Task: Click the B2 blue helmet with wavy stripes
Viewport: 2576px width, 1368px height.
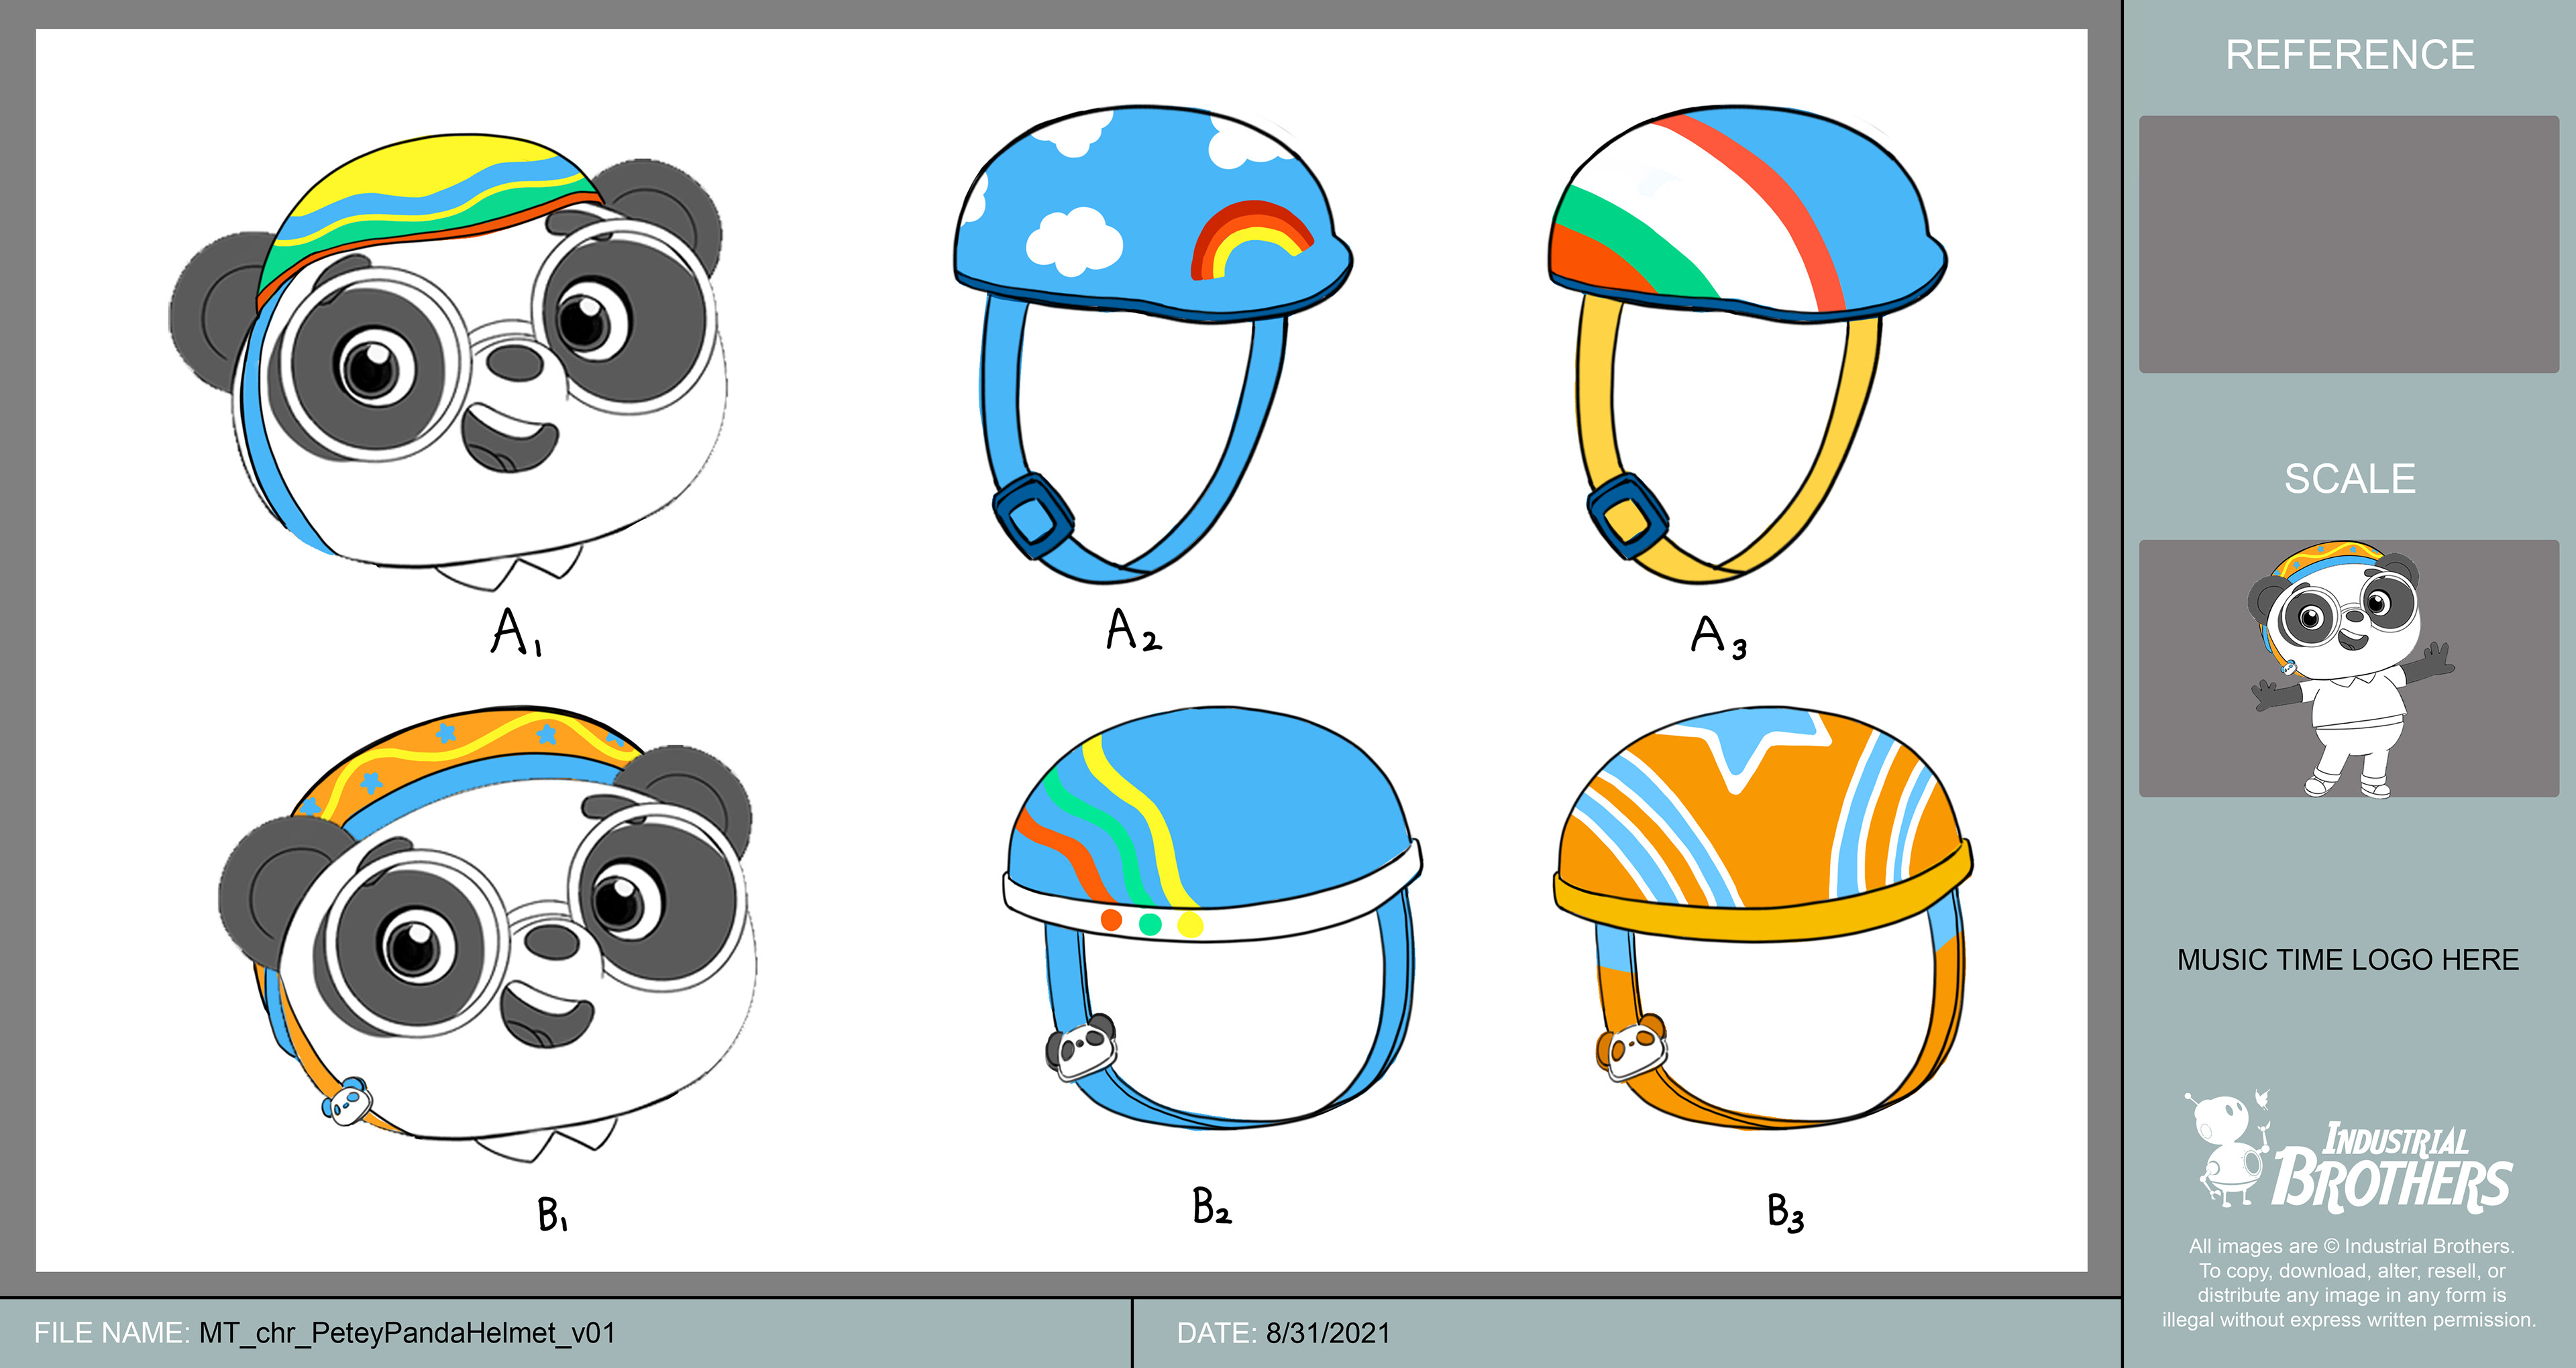Action: pos(1212,918)
